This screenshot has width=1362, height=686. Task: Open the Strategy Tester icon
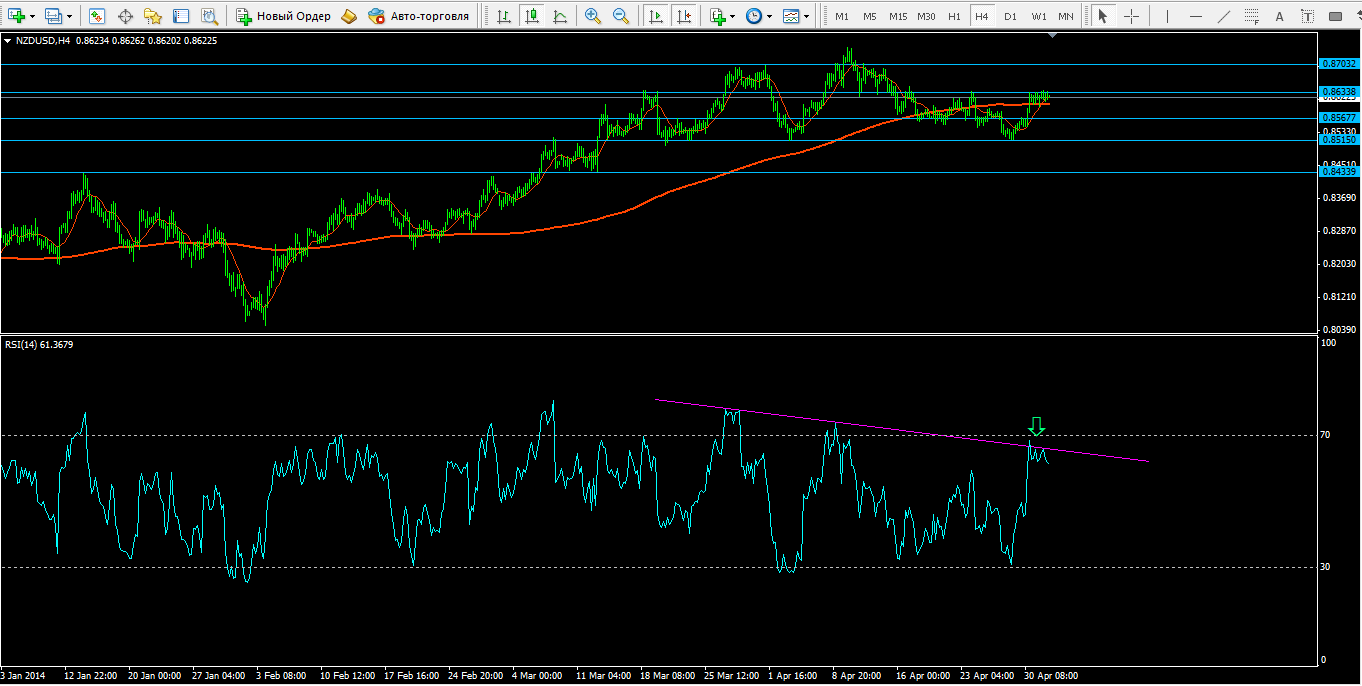click(x=209, y=16)
